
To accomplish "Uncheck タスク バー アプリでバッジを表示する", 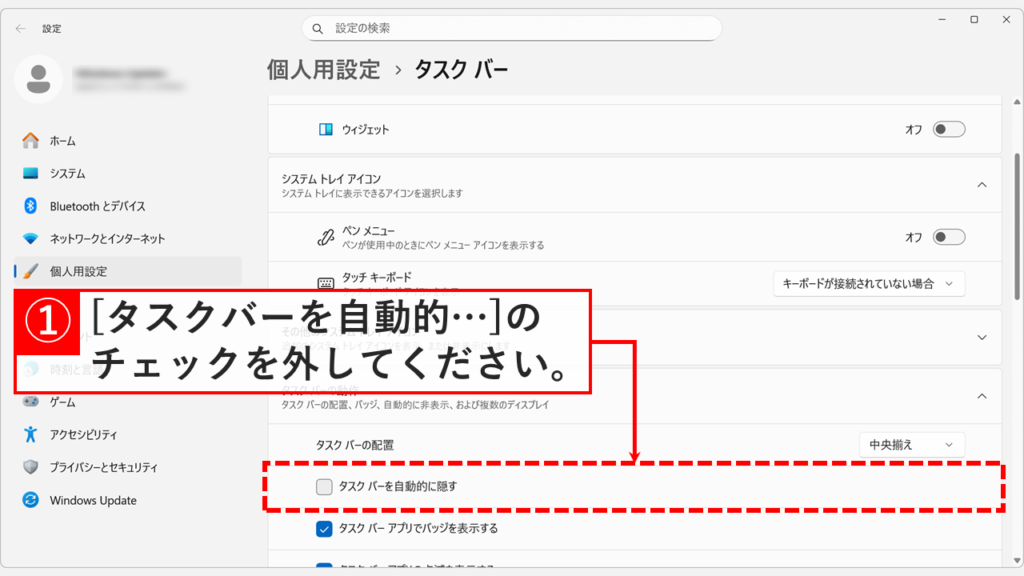I will tap(324, 528).
